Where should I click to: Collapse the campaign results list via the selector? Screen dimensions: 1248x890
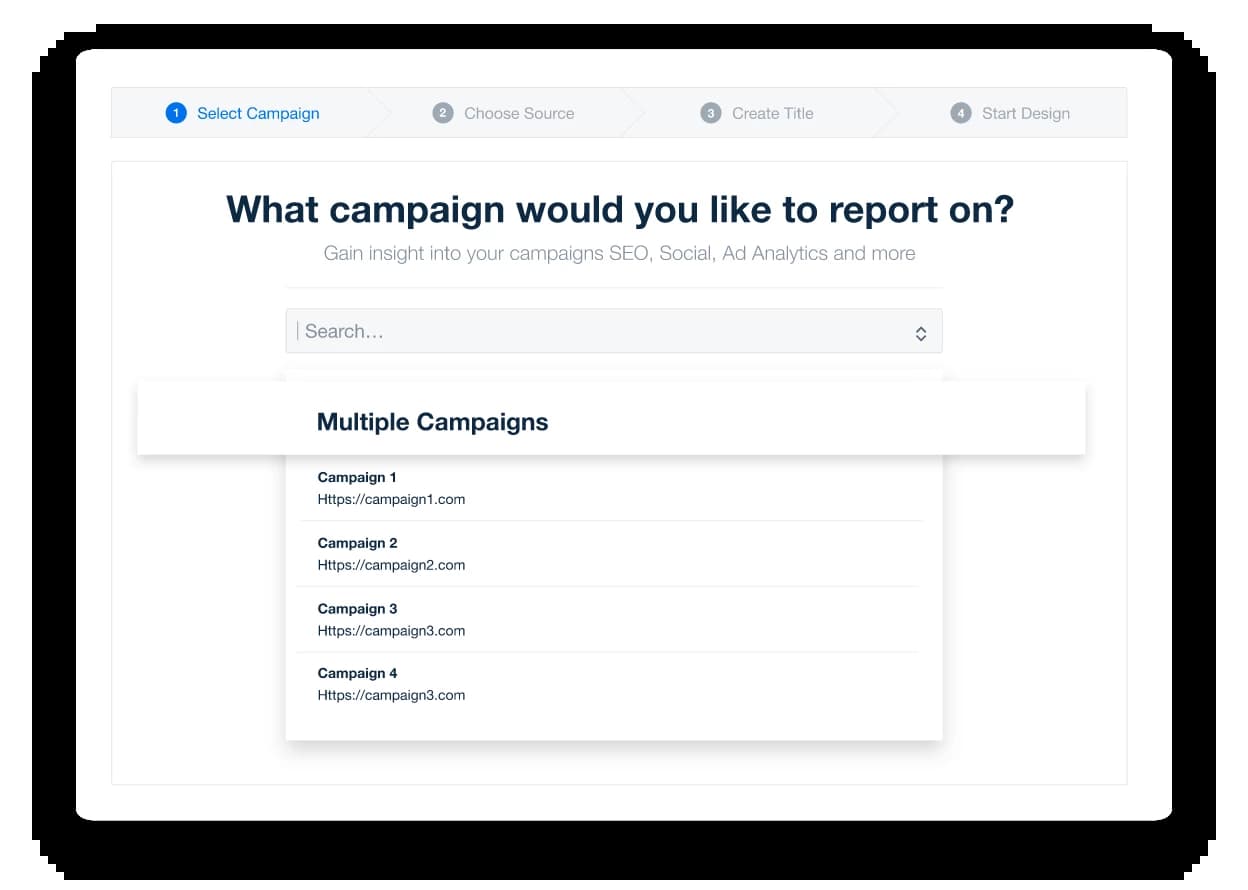coord(921,331)
